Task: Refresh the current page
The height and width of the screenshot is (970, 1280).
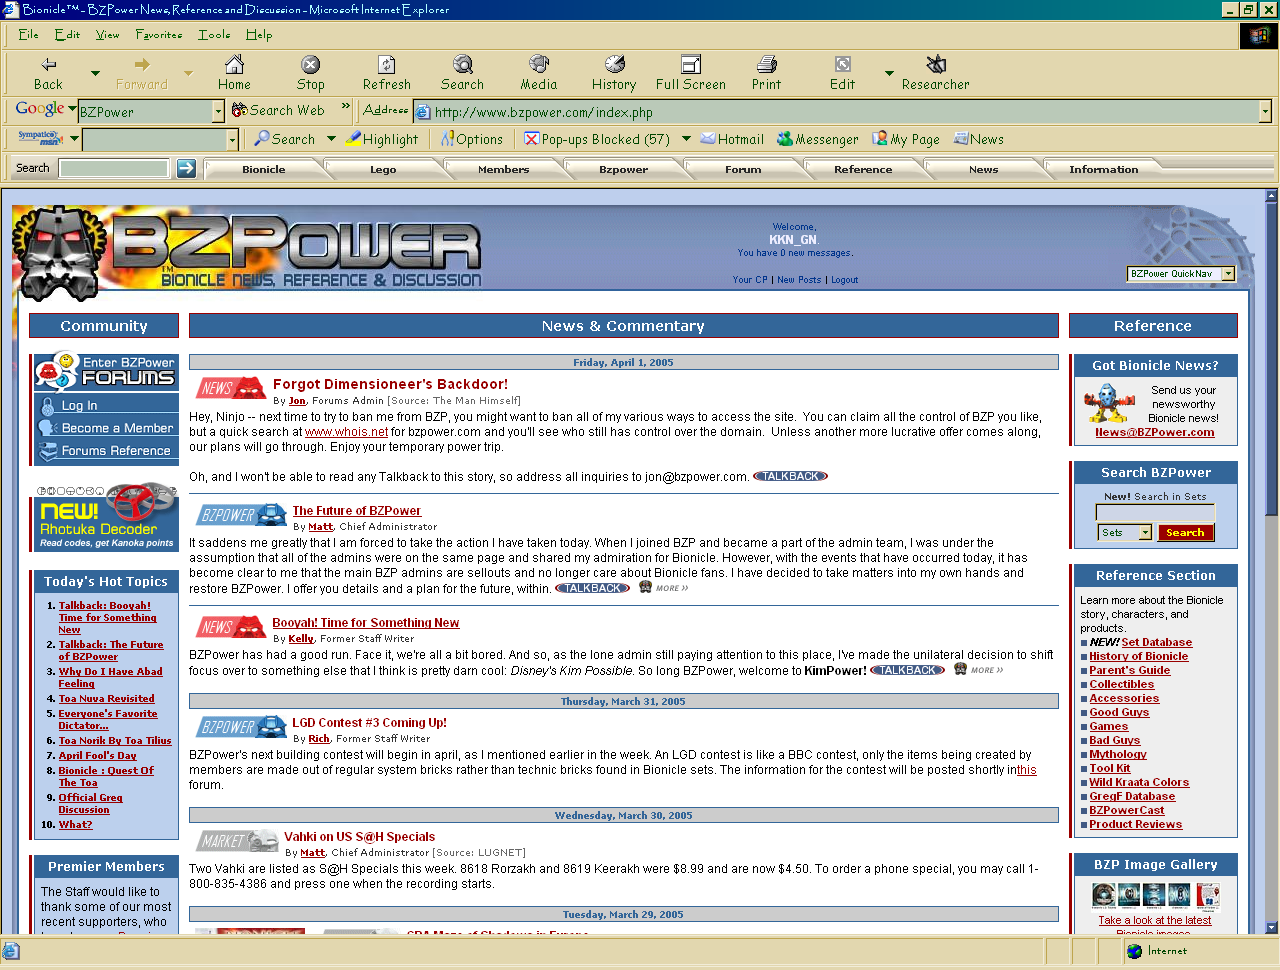Action: pyautogui.click(x=387, y=73)
